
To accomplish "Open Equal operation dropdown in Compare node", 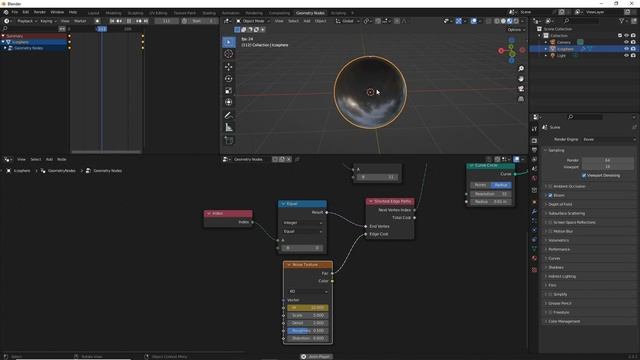I will pos(302,231).
